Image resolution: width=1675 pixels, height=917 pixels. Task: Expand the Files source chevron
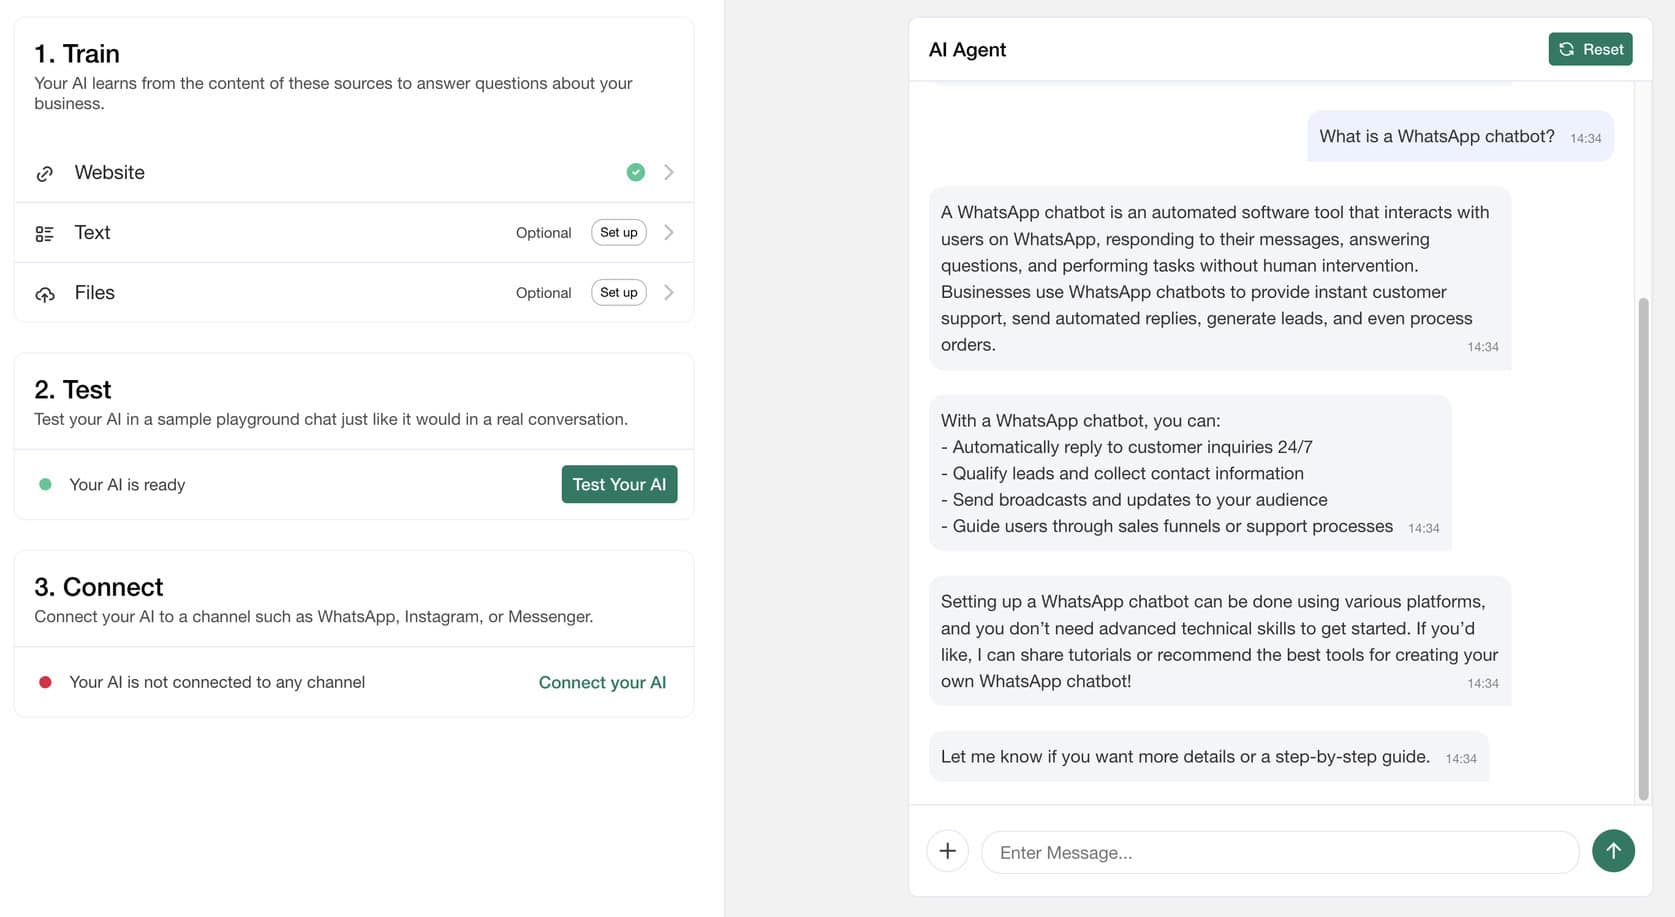669,292
